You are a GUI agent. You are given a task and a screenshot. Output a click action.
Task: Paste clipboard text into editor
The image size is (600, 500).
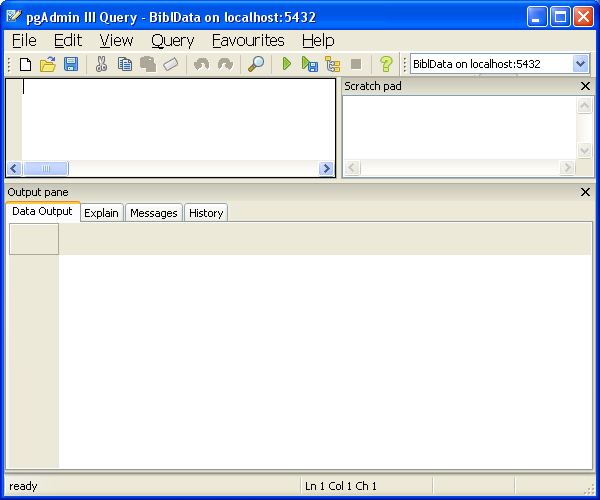(x=148, y=64)
